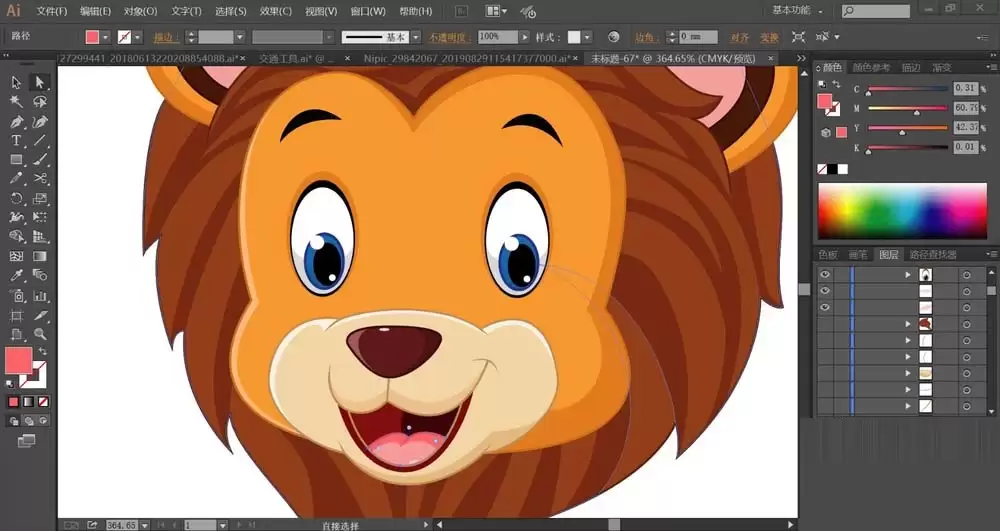Choose the Rectangle shape tool
The width and height of the screenshot is (1000, 531).
click(17, 160)
